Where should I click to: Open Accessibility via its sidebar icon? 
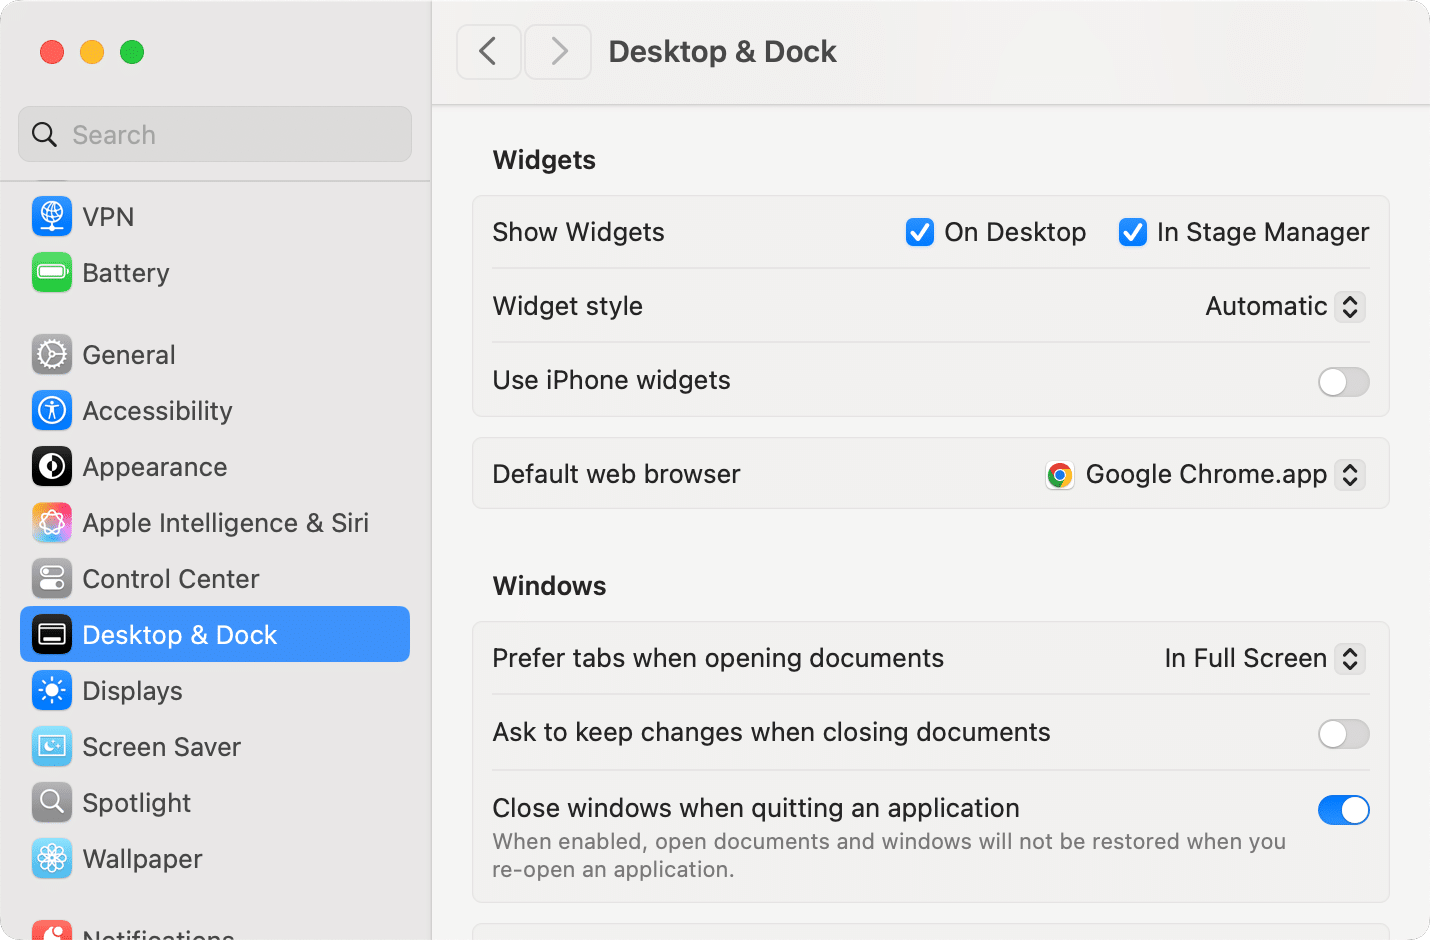point(51,410)
